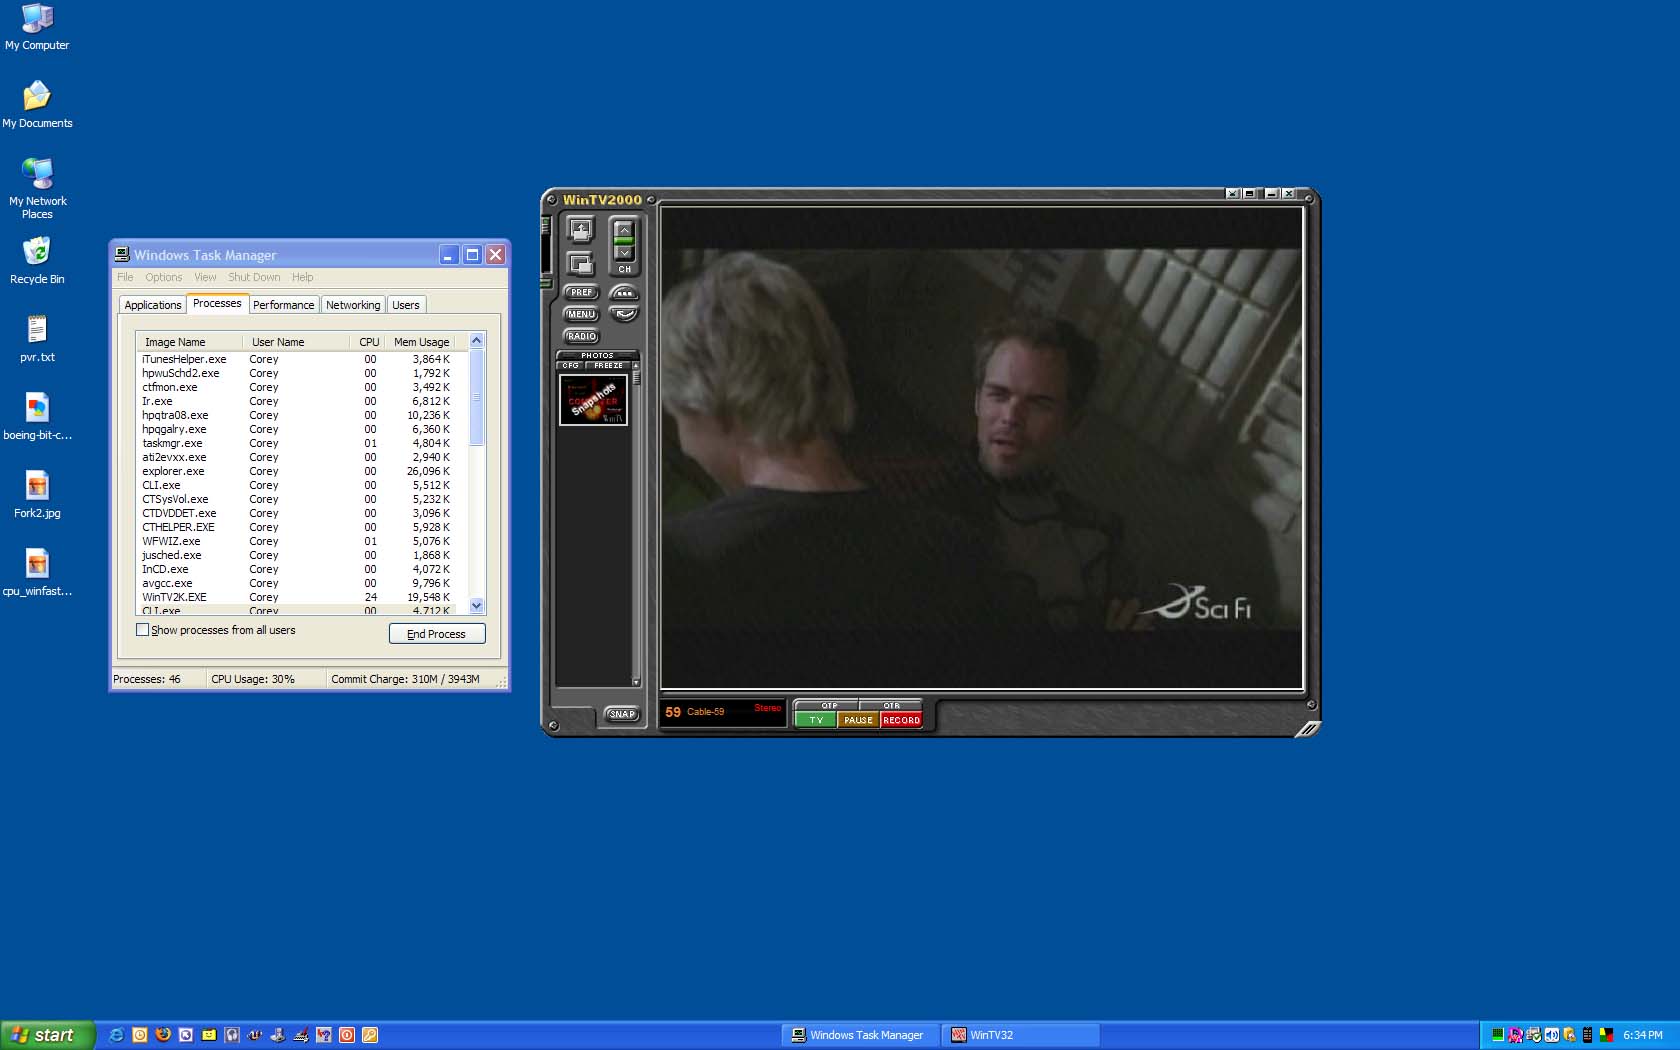The image size is (1680, 1050).
Task: Enable Show processes from all users
Action: (x=142, y=630)
